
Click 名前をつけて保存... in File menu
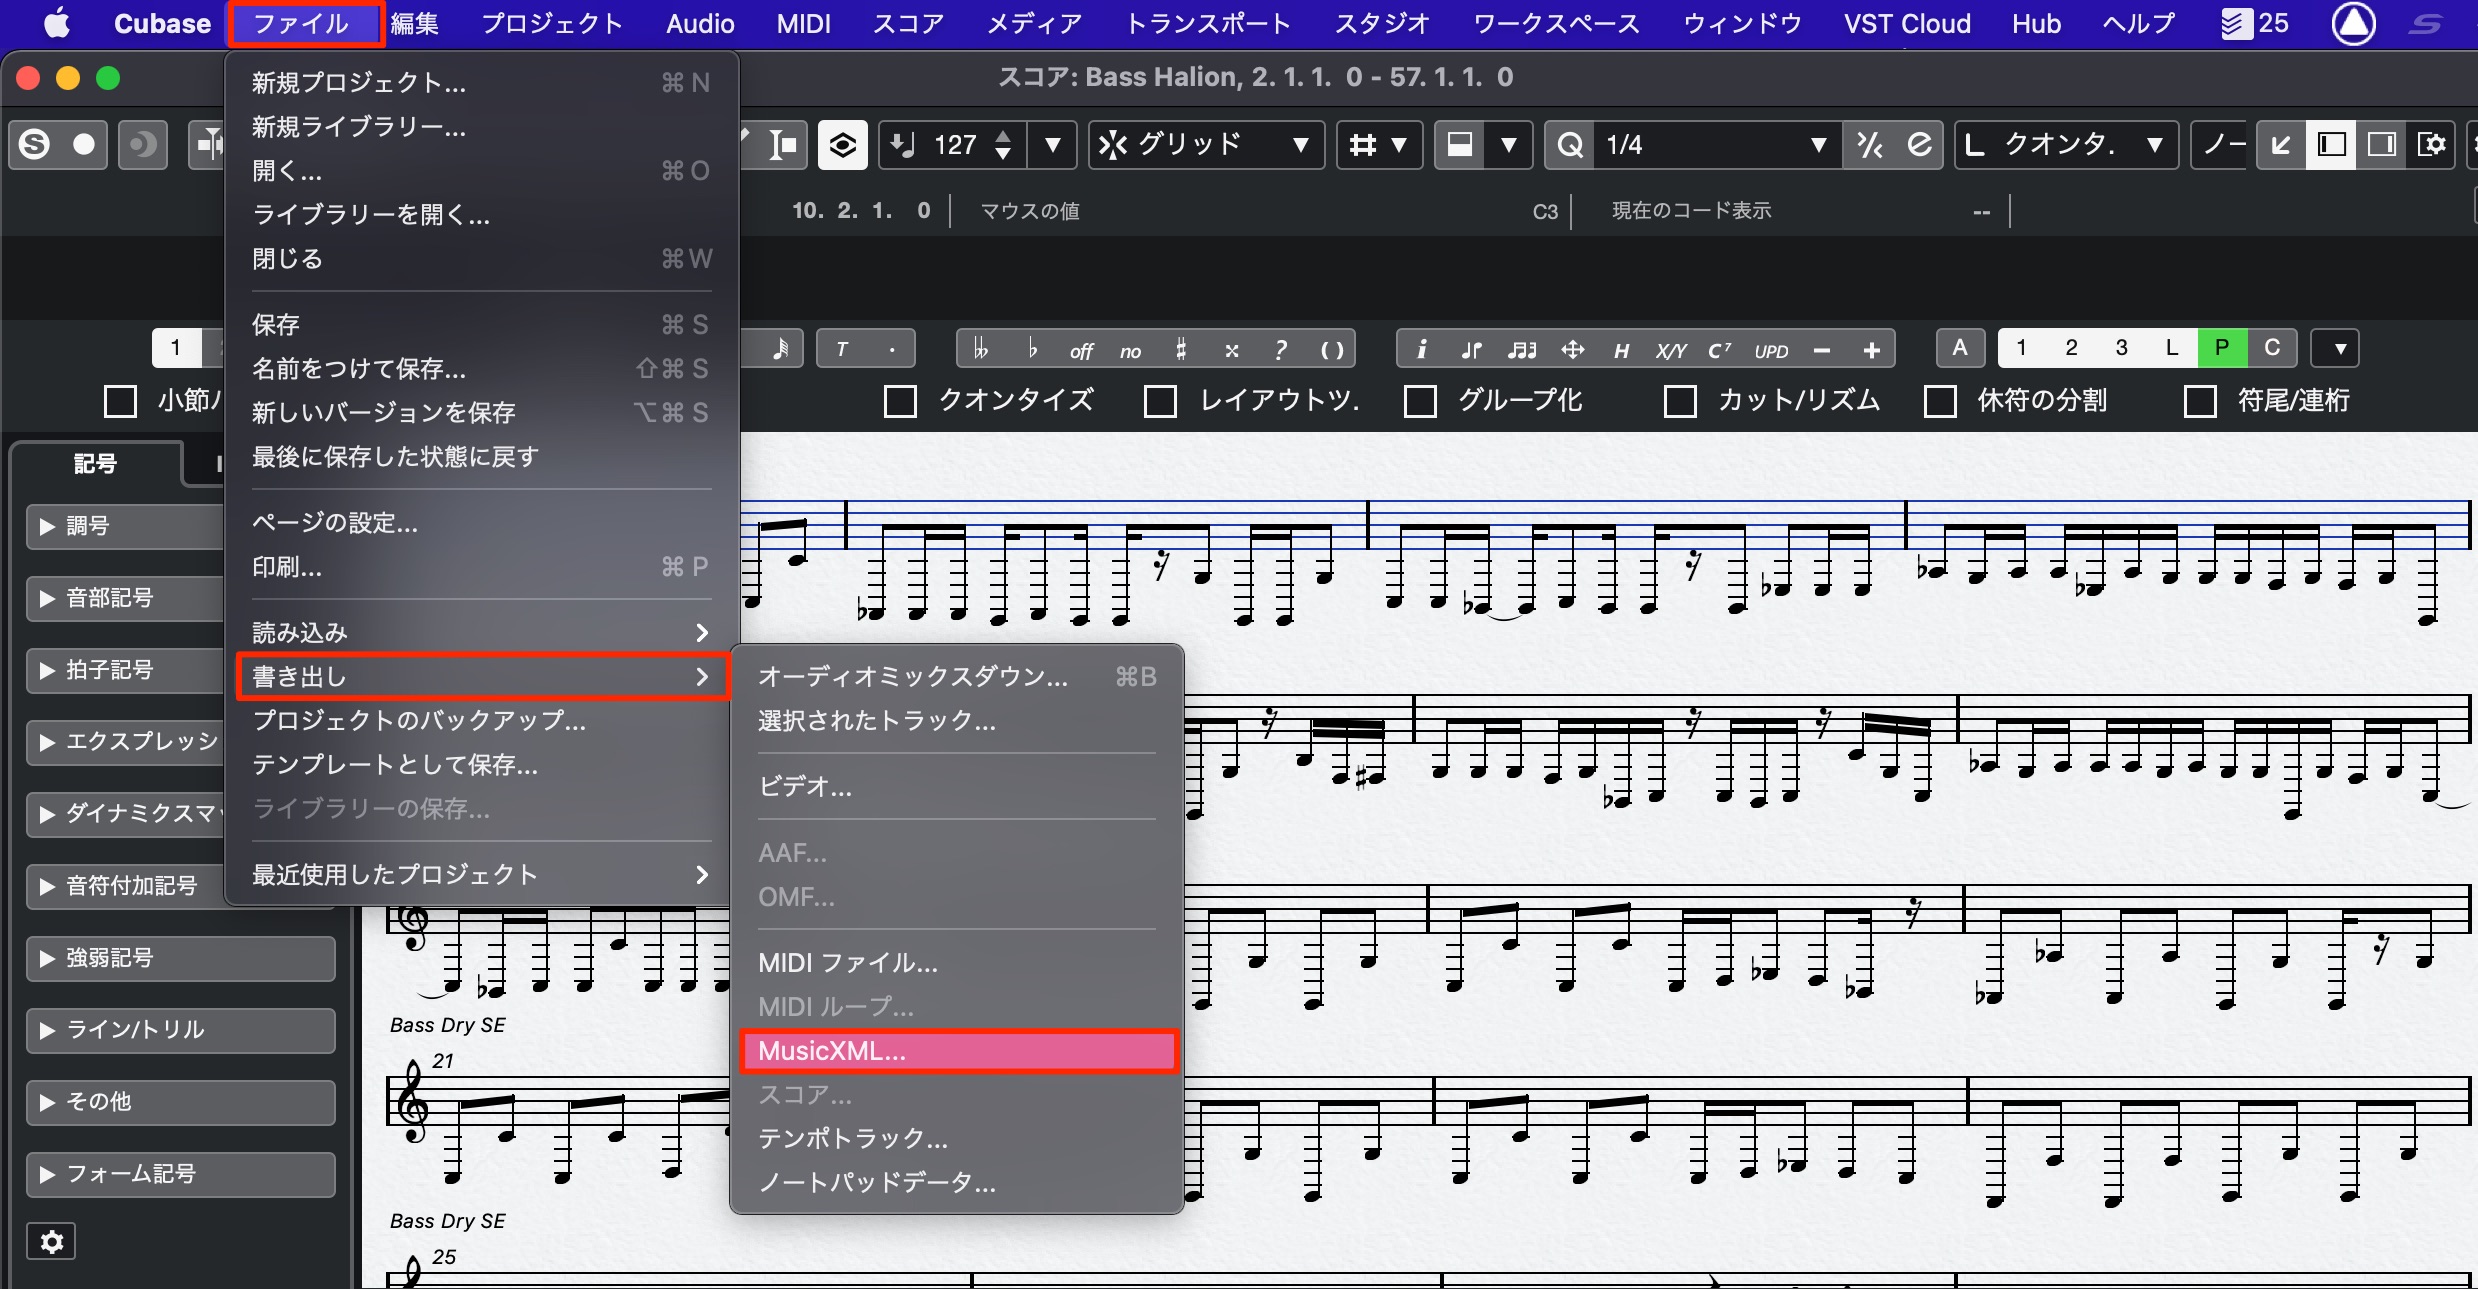pos(480,369)
